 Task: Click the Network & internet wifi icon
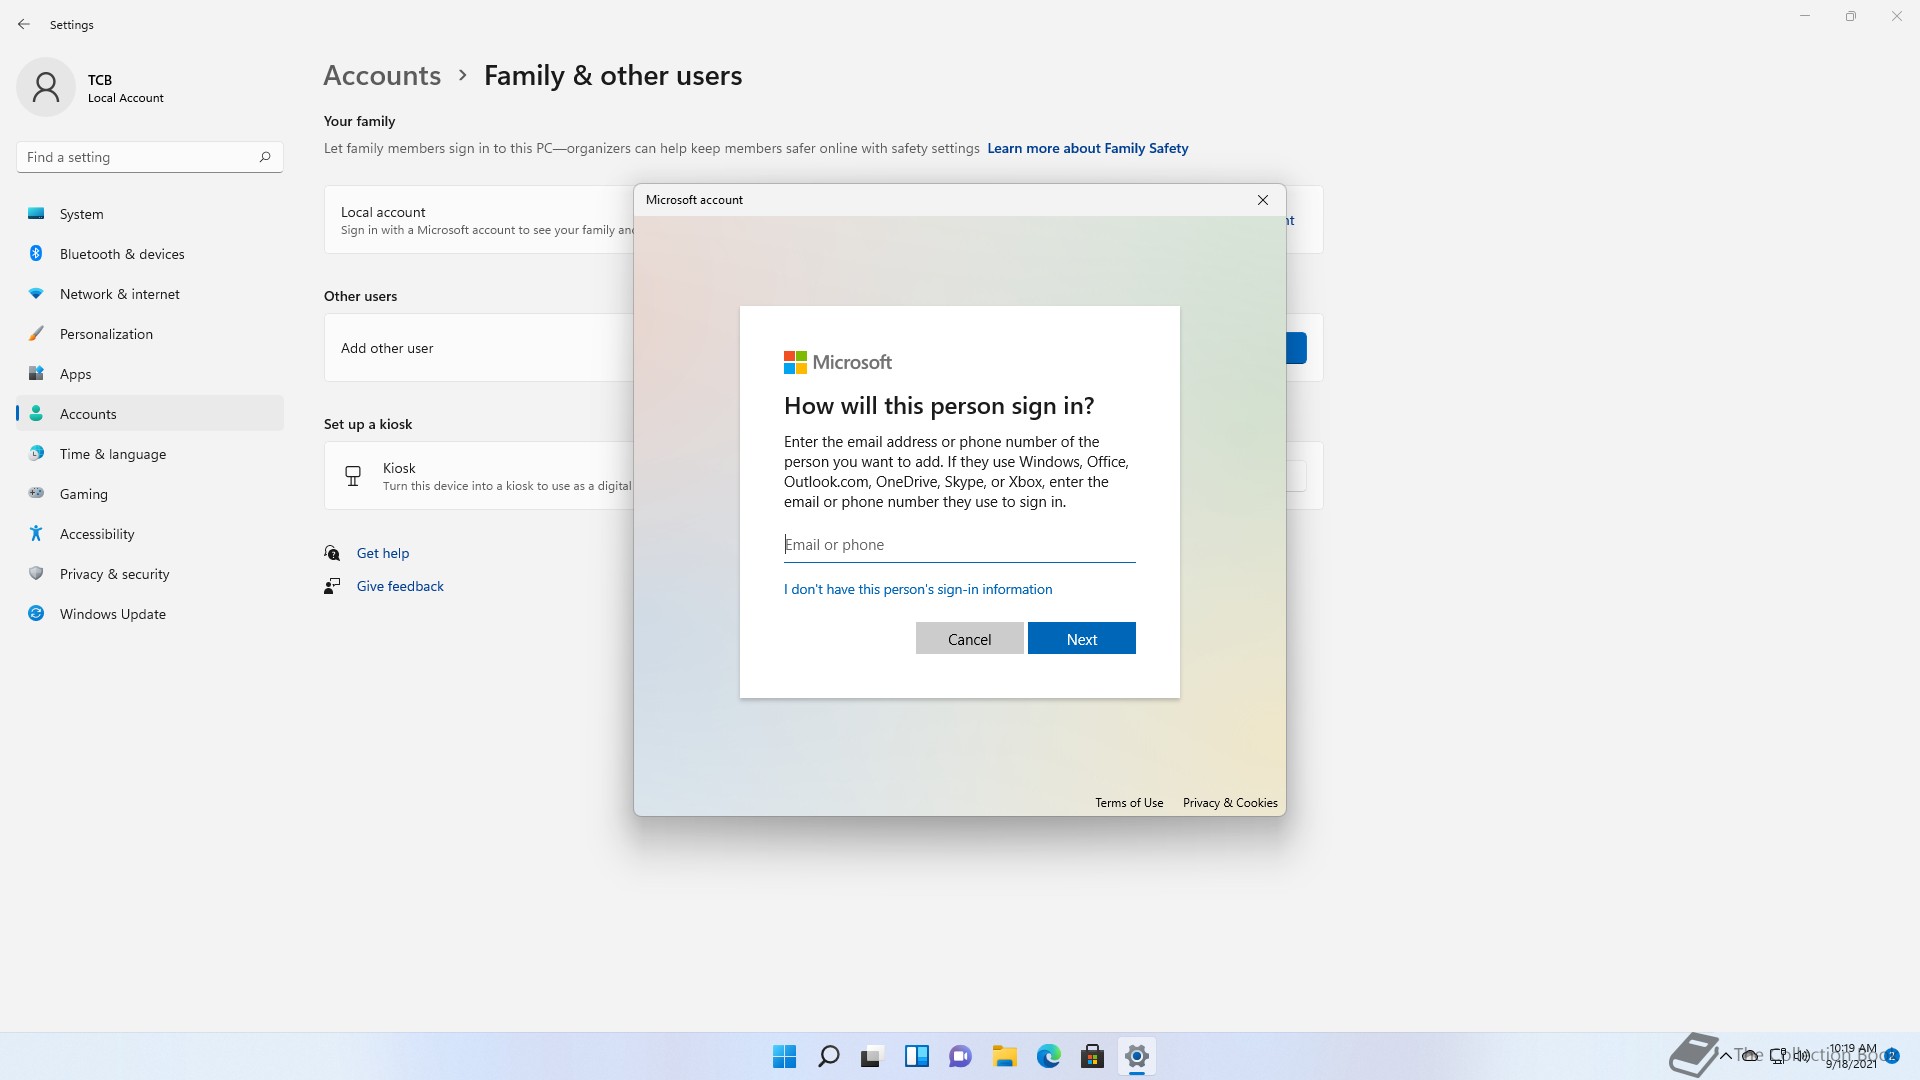pos(36,294)
